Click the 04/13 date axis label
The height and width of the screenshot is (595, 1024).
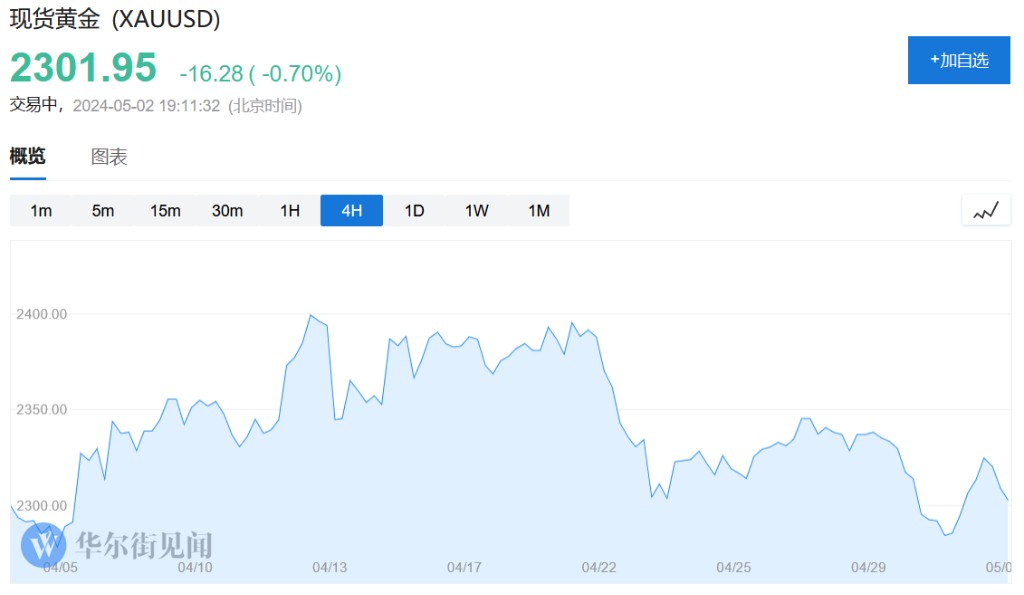point(329,567)
